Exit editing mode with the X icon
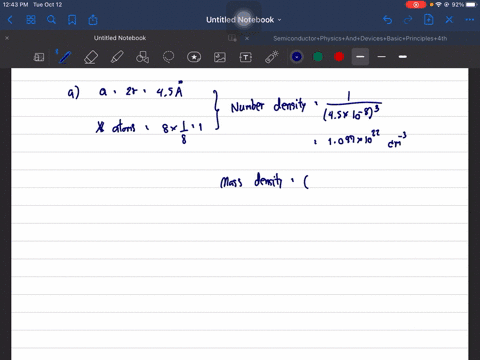 pyautogui.click(x=449, y=20)
